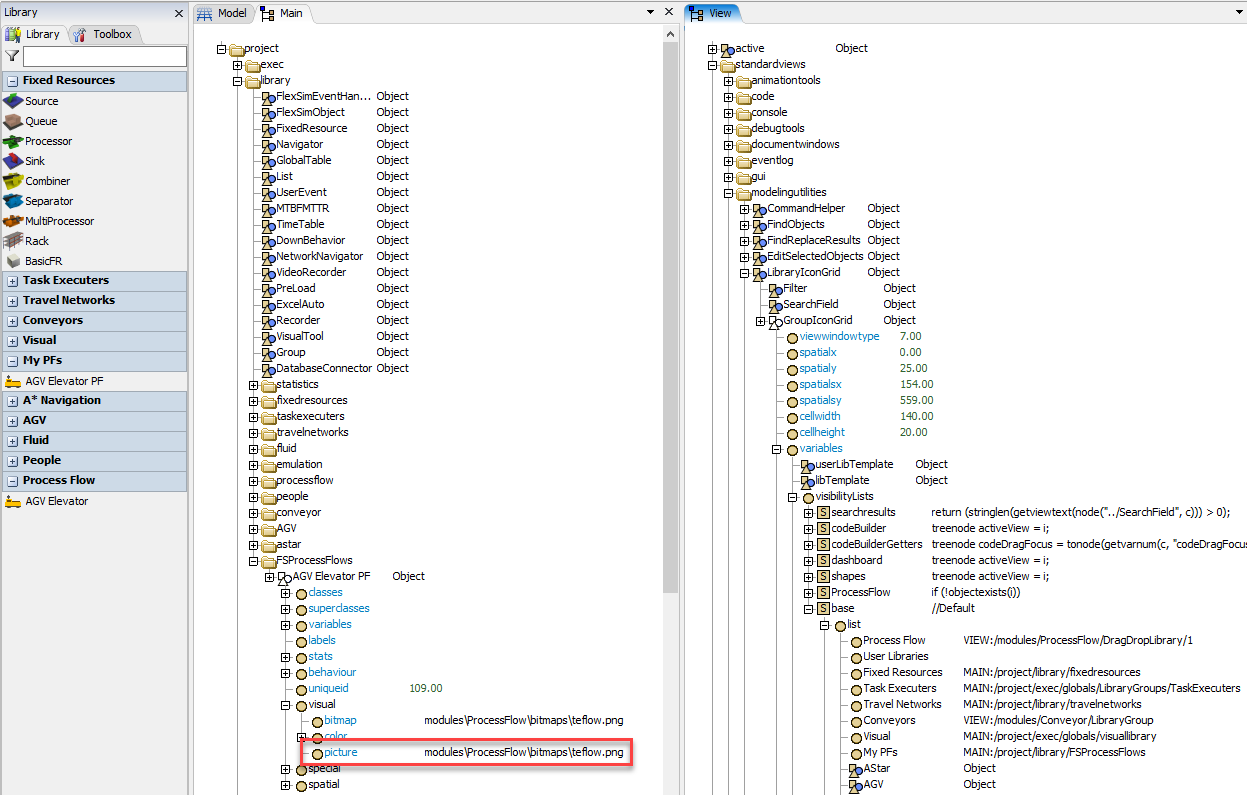Expand the Task Executers library group
1247x795 pixels.
click(x=12, y=281)
